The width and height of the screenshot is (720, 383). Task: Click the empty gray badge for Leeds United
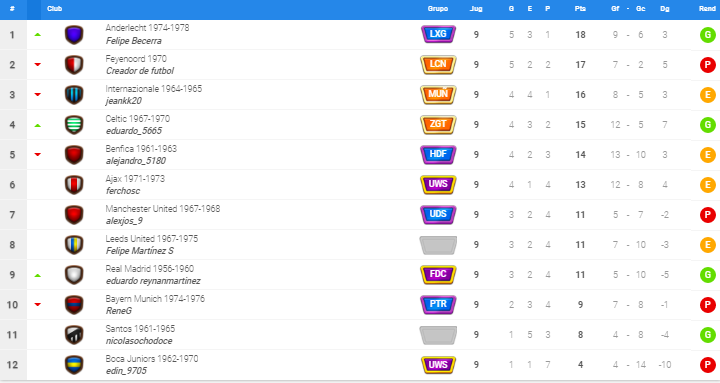point(438,245)
